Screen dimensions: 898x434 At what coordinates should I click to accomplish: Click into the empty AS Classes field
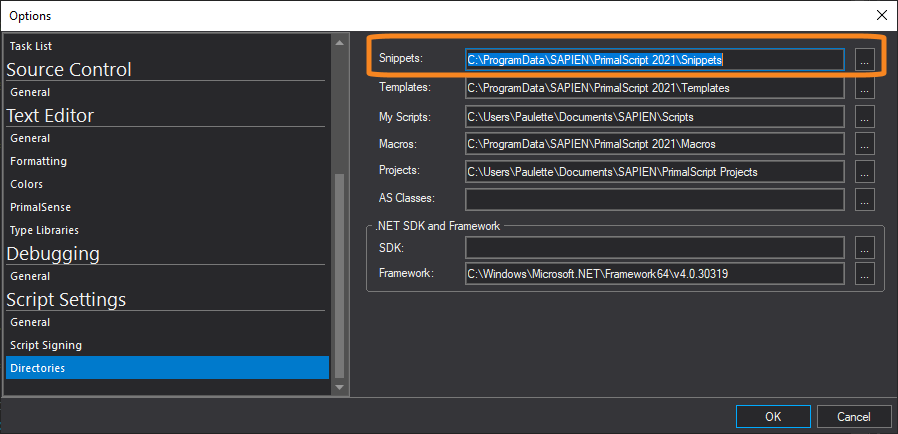tap(655, 199)
